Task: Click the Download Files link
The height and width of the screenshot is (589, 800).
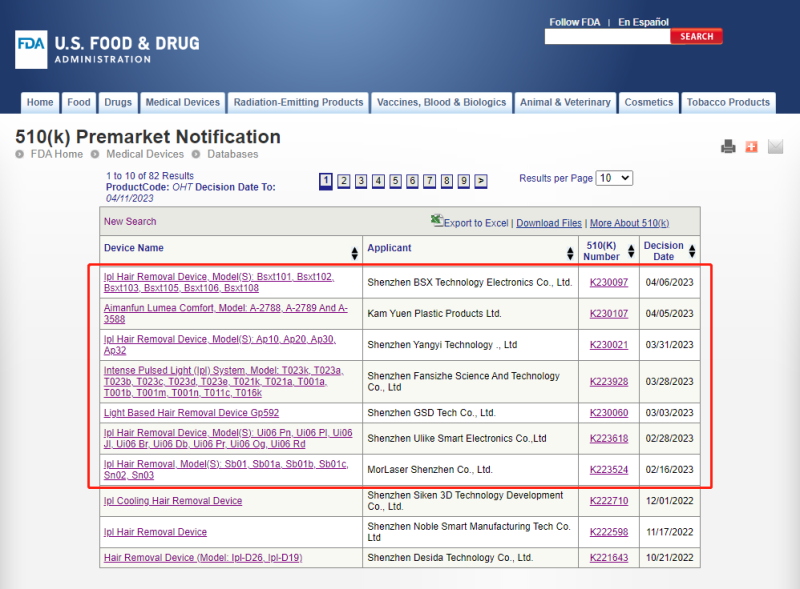Action: pyautogui.click(x=549, y=223)
